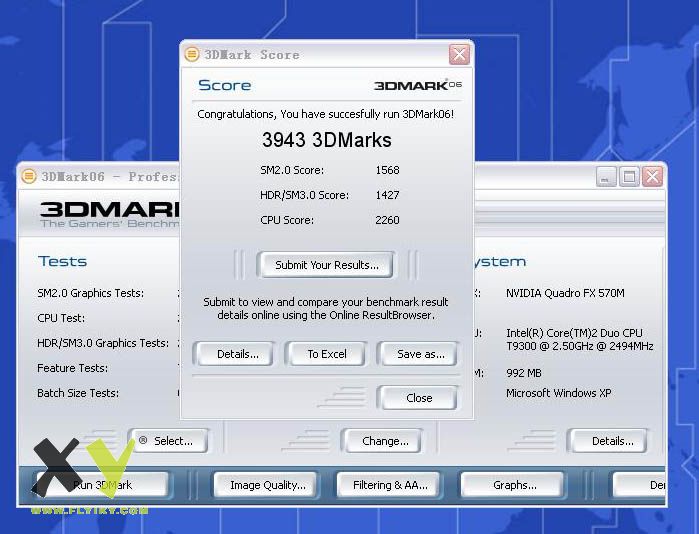699x534 pixels.
Task: Click Intel(R) Core(TM)2 Duo CPU text
Action: click(x=574, y=333)
